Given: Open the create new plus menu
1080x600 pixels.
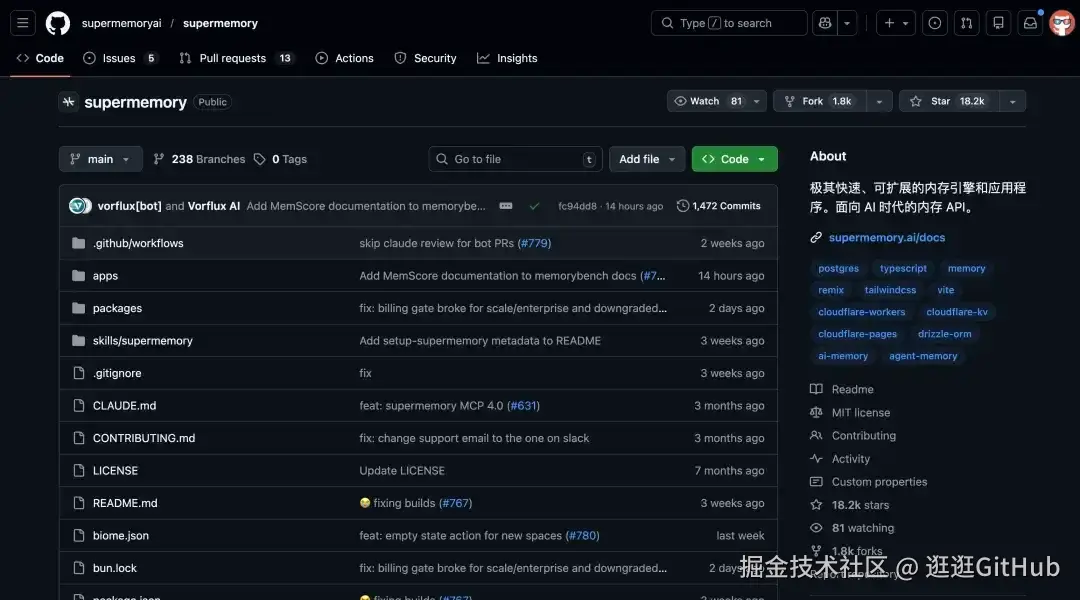Looking at the screenshot, I should pyautogui.click(x=895, y=23).
